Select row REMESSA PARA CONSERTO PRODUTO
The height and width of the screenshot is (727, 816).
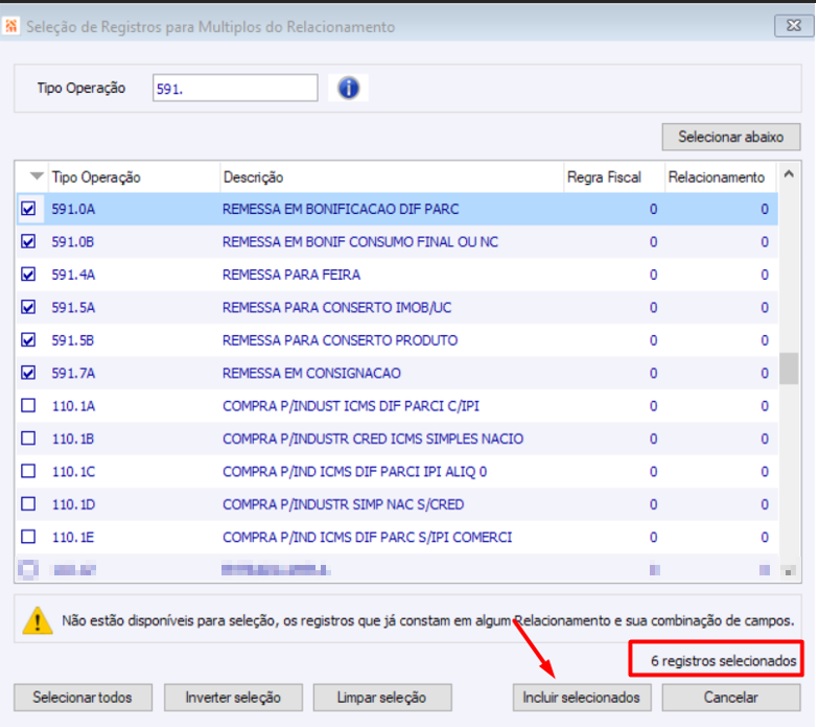(x=397, y=340)
